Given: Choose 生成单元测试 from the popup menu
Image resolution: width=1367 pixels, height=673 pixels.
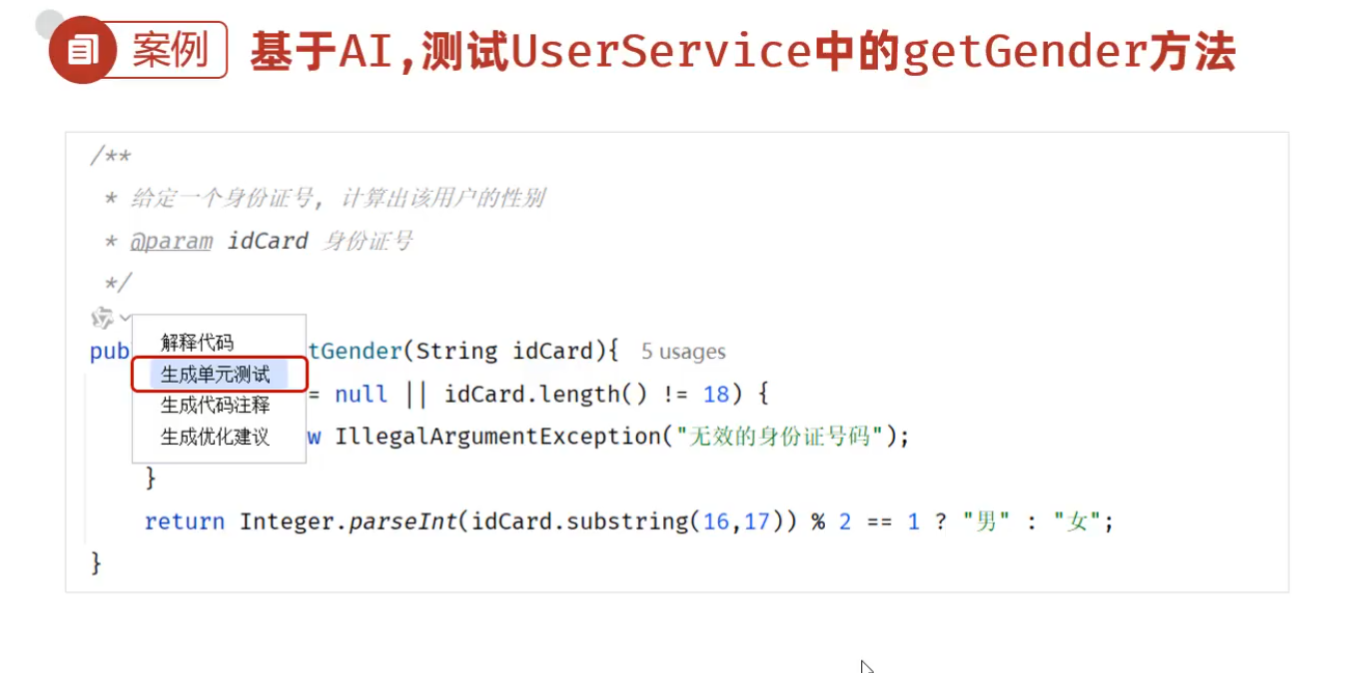Looking at the screenshot, I should pyautogui.click(x=215, y=375).
